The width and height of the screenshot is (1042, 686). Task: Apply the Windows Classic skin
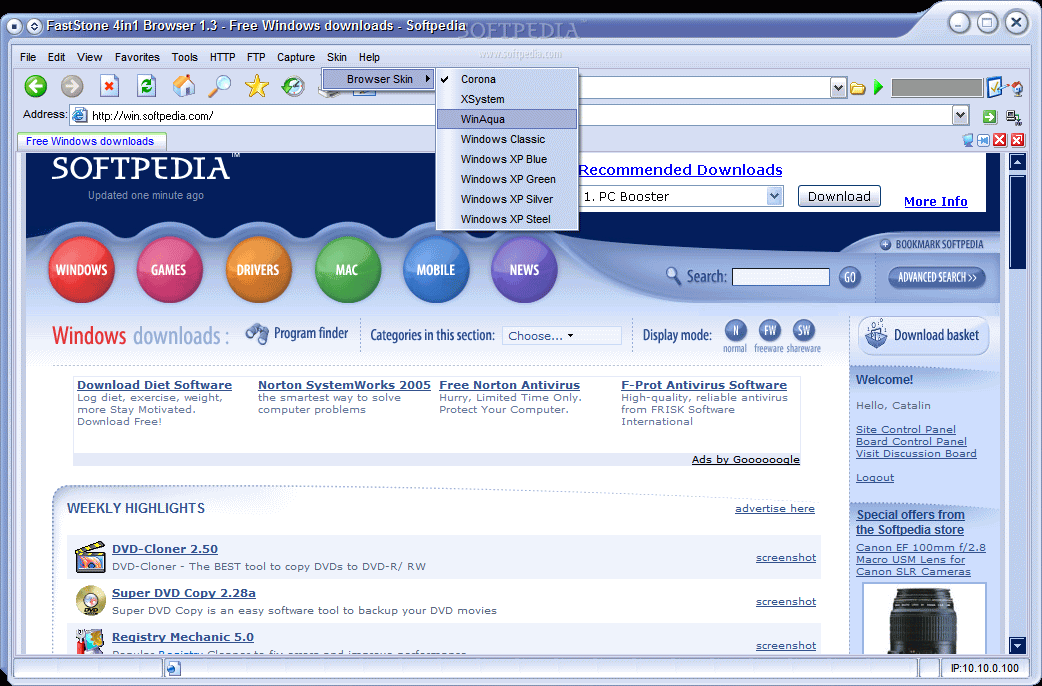coord(507,139)
